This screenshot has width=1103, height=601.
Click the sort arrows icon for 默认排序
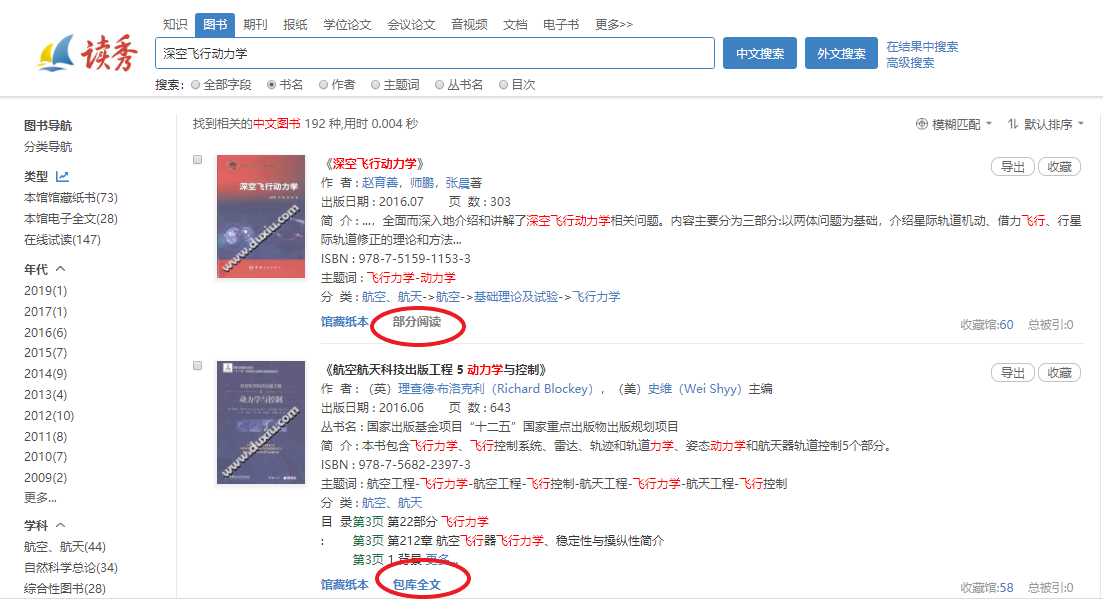pyautogui.click(x=1013, y=124)
